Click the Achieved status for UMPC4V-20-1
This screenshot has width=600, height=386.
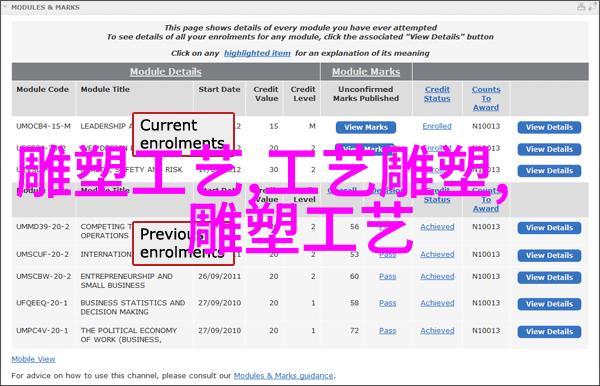pyautogui.click(x=437, y=331)
